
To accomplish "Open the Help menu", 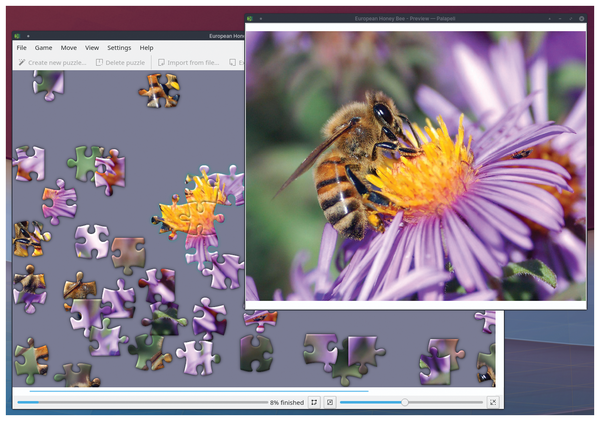I will click(x=146, y=48).
